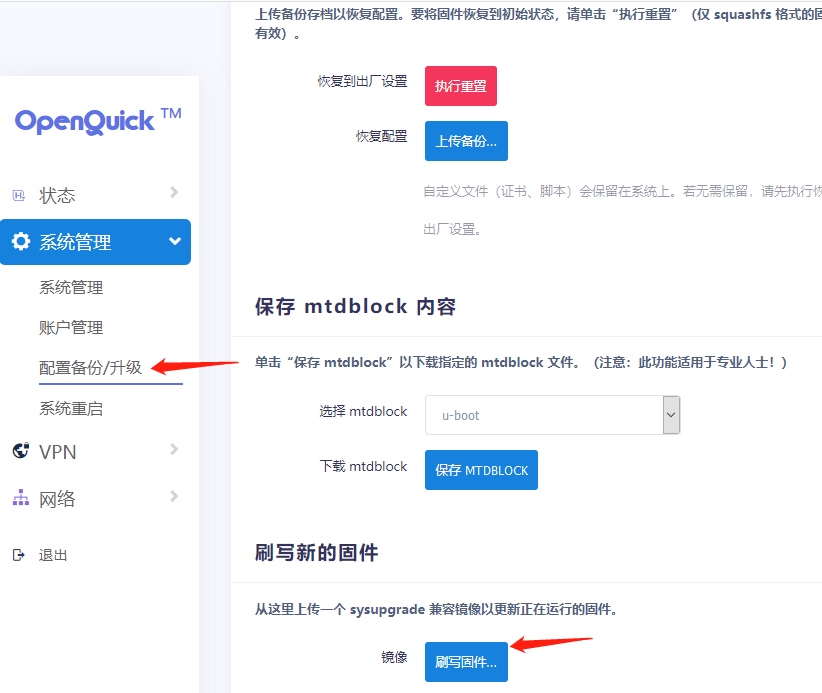This screenshot has width=822, height=693.
Task: Go to 账户管理 page
Action: [71, 328]
